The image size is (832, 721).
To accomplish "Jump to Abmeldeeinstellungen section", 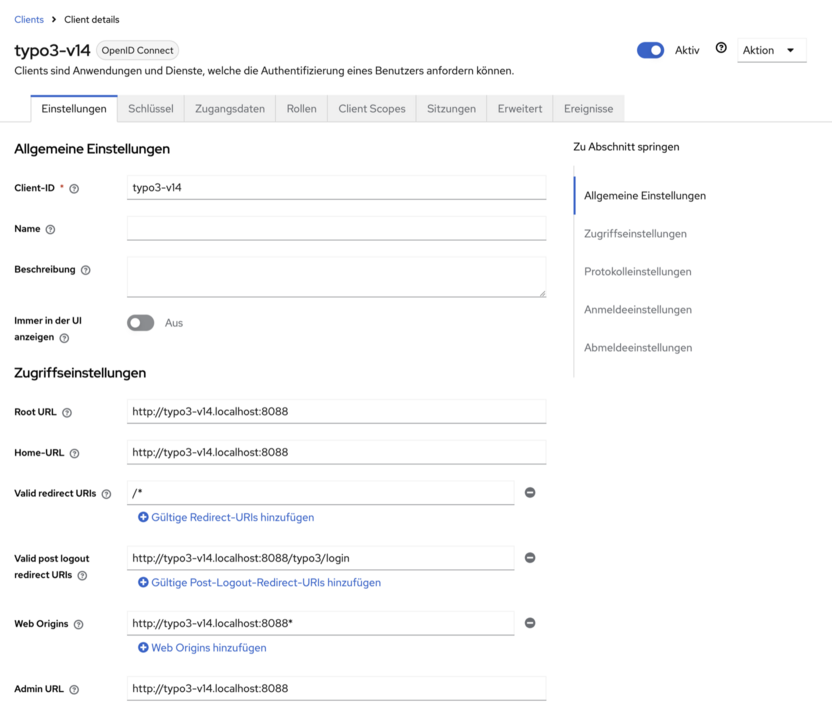I will point(638,348).
